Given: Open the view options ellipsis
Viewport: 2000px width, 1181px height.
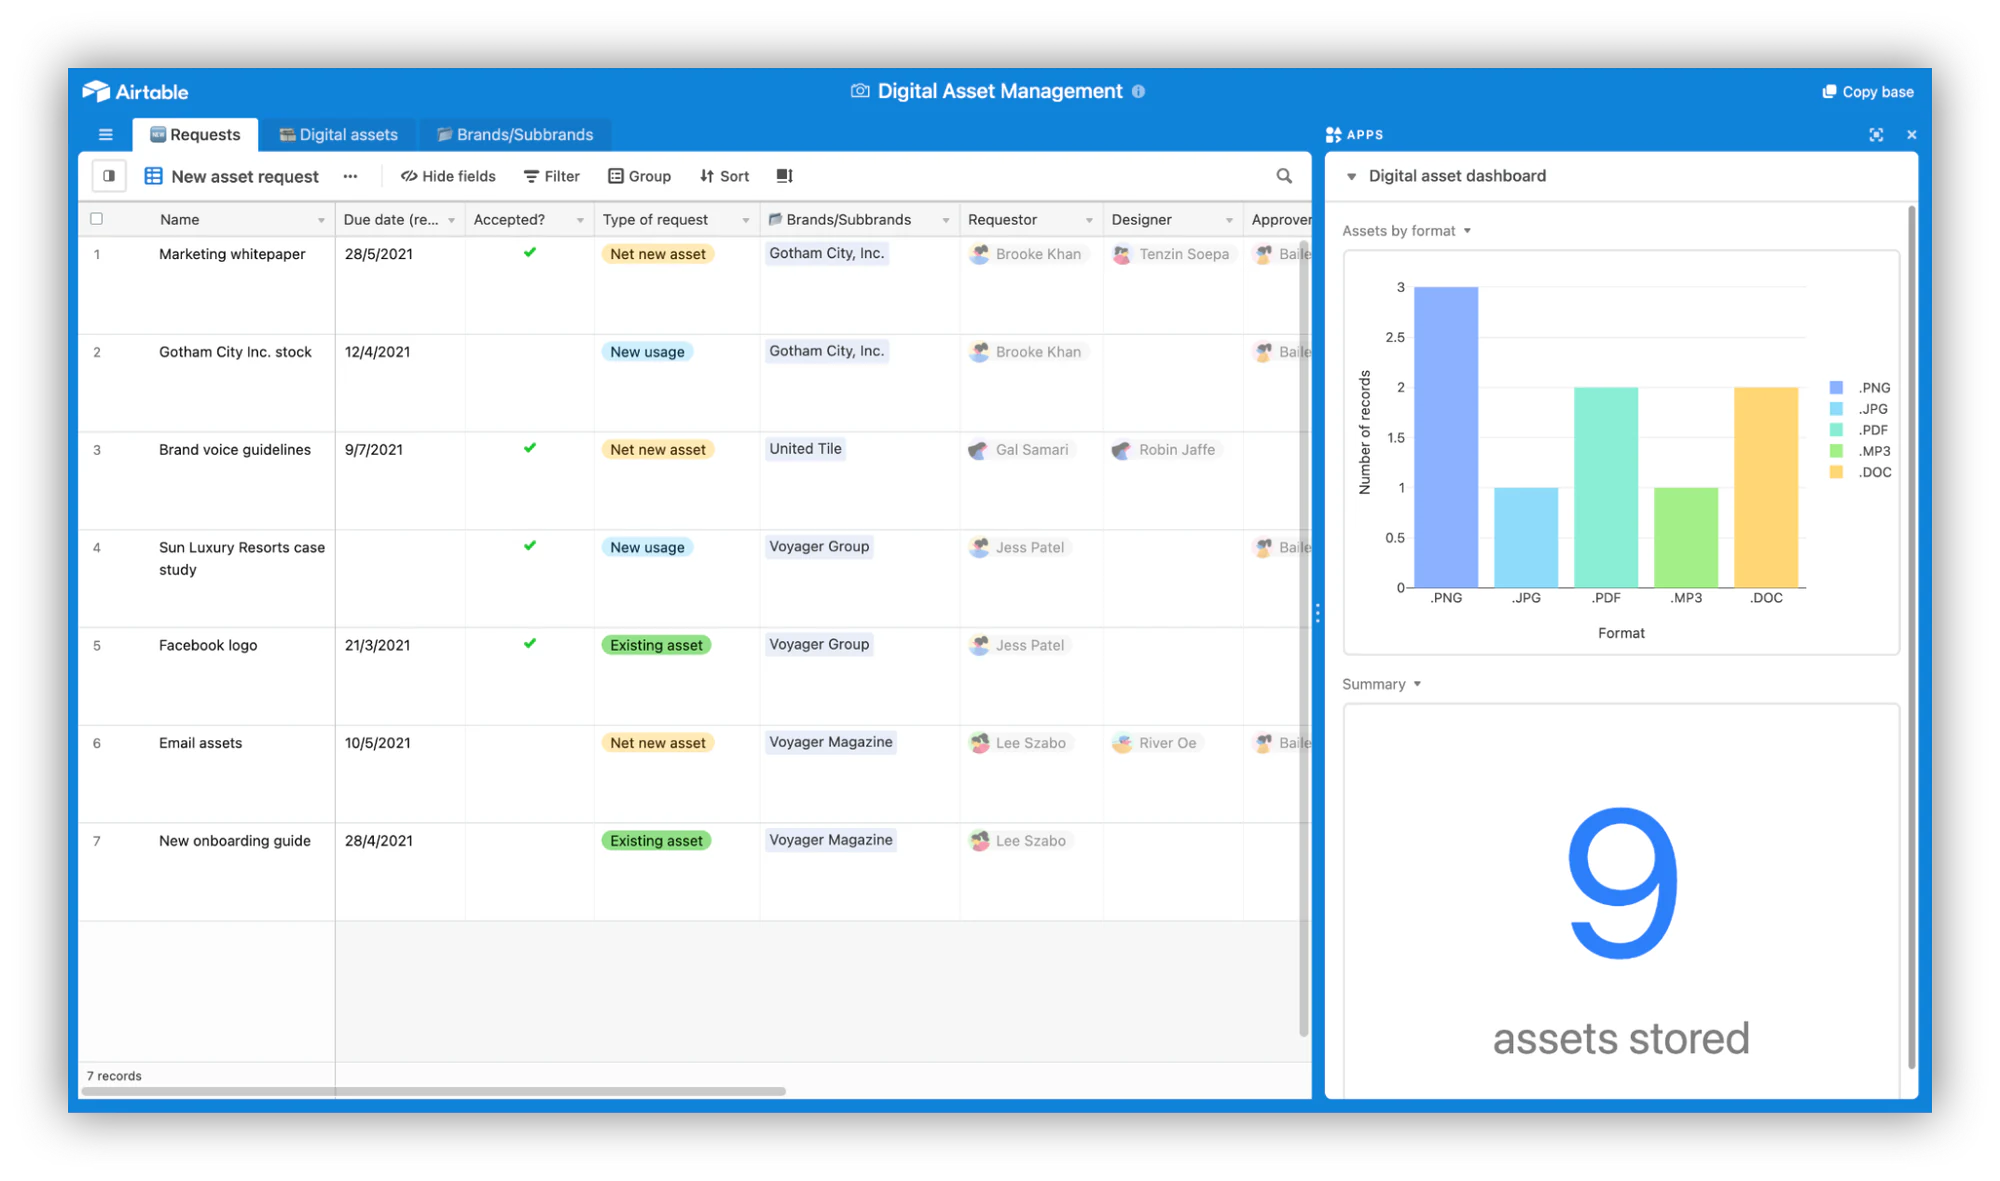Looking at the screenshot, I should [x=350, y=176].
